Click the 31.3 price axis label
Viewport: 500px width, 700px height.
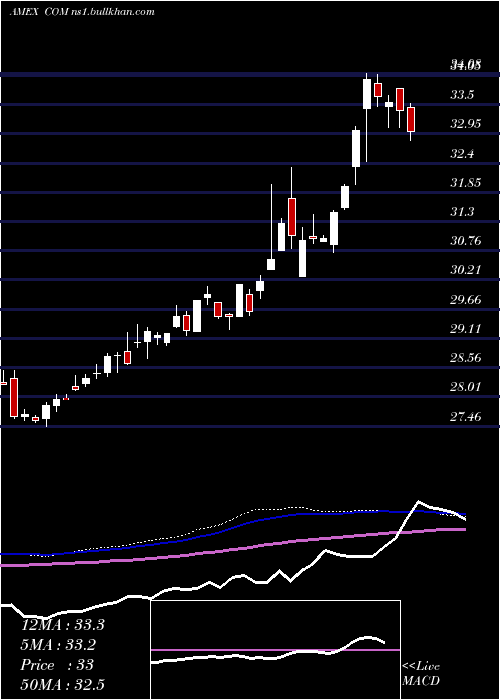point(462,212)
